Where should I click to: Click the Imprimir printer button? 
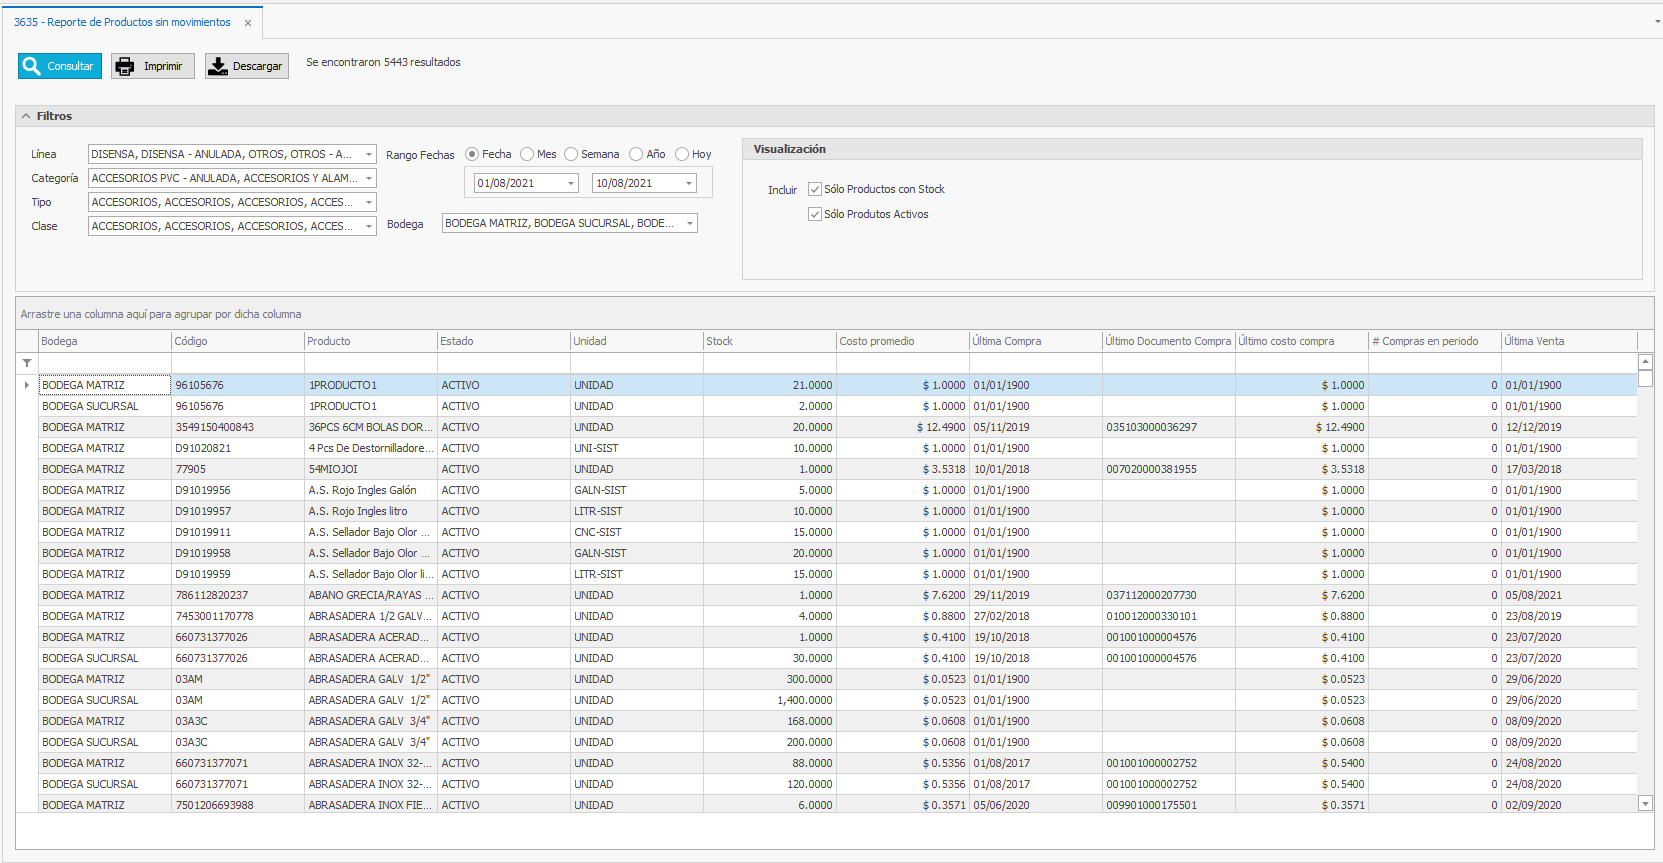[152, 66]
